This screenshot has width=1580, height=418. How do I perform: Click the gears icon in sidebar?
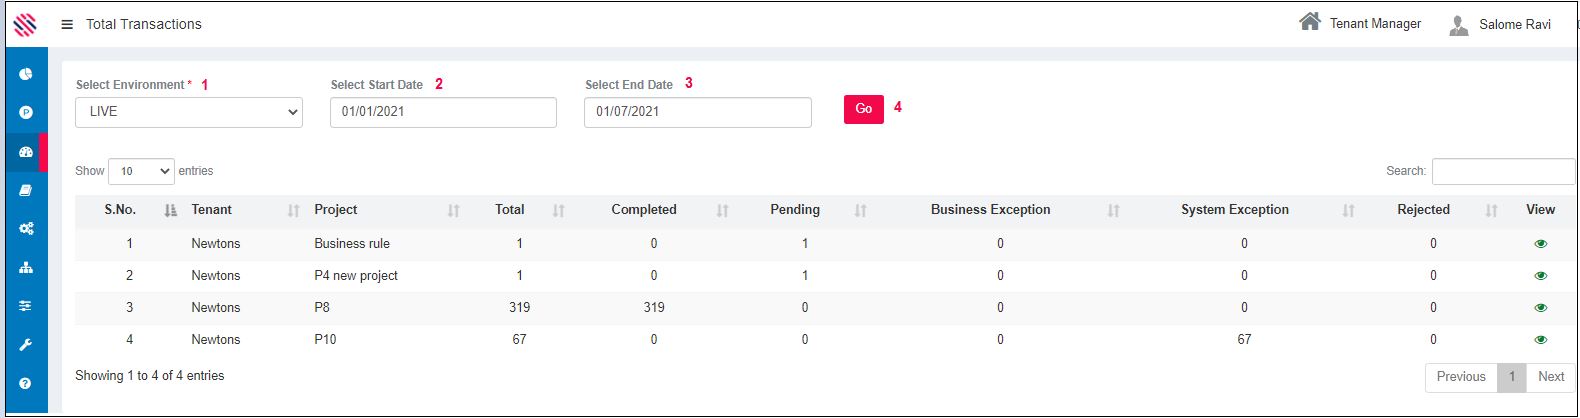26,229
